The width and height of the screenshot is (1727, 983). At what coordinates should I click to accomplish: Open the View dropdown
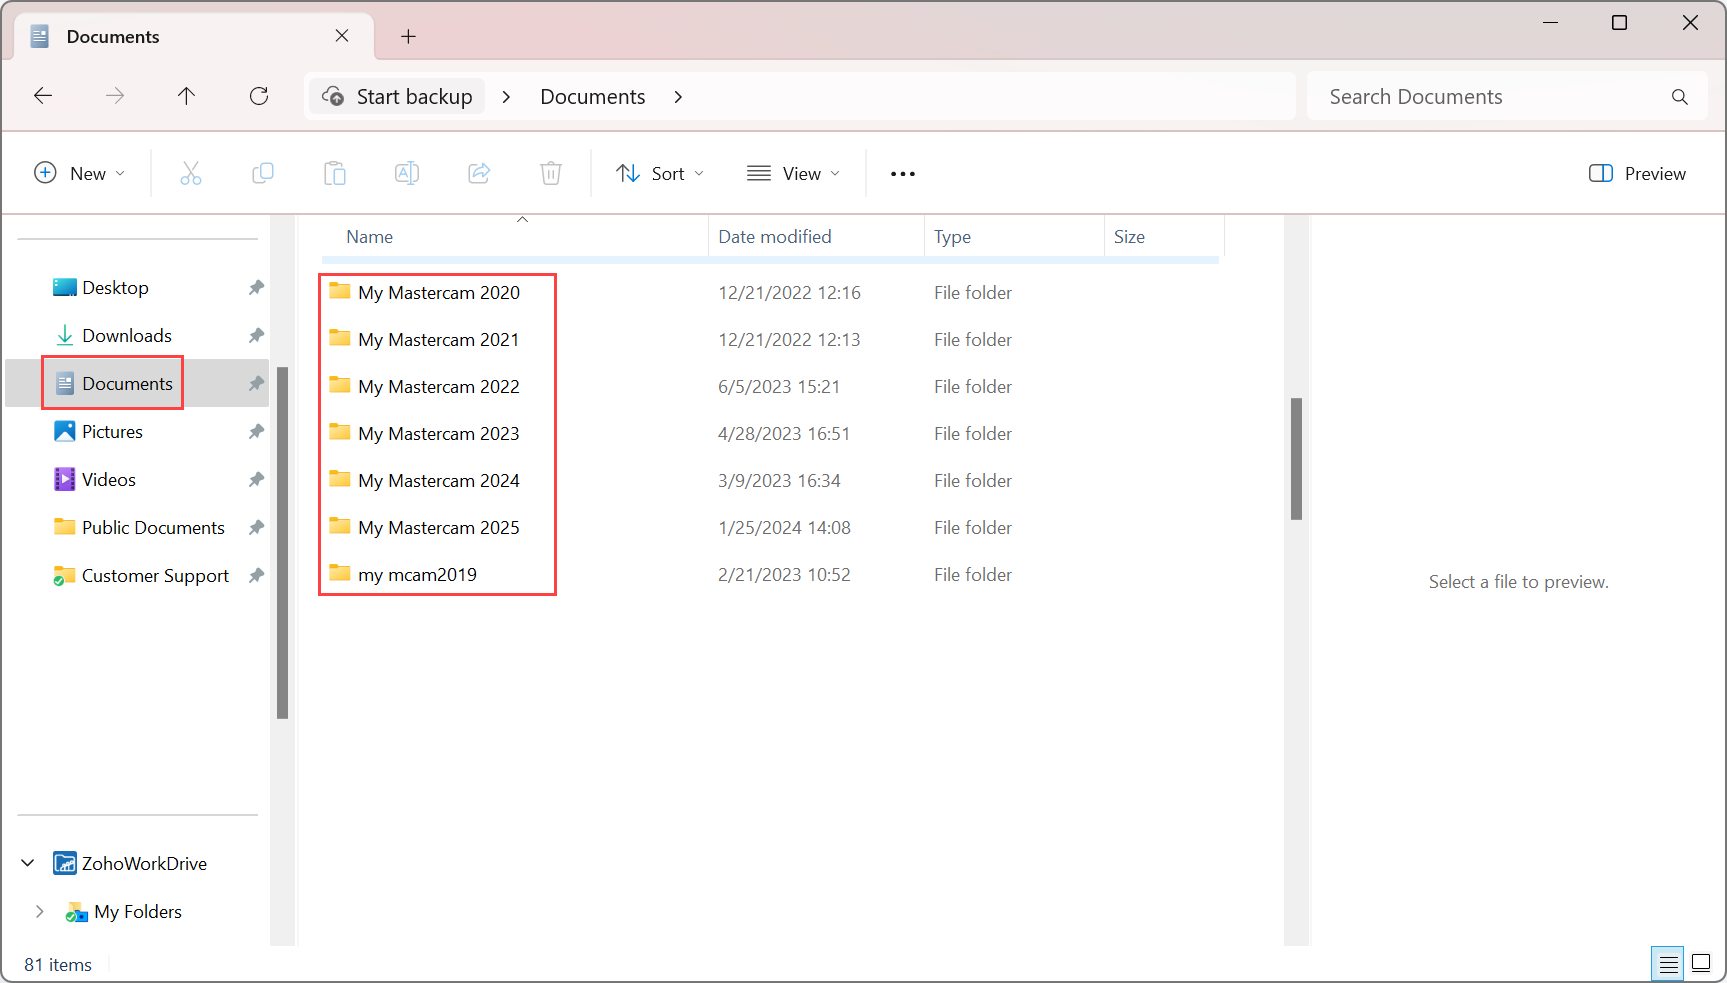coord(793,173)
